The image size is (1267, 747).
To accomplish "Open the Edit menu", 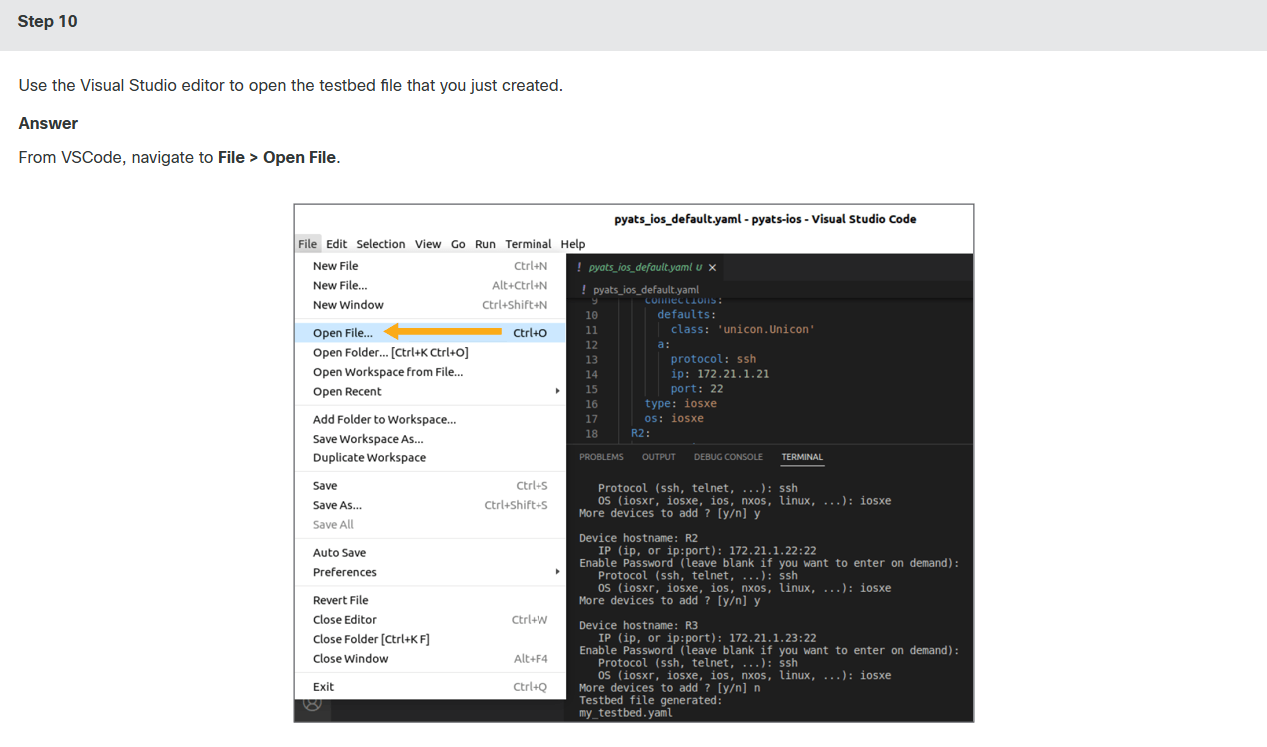I will coord(336,244).
